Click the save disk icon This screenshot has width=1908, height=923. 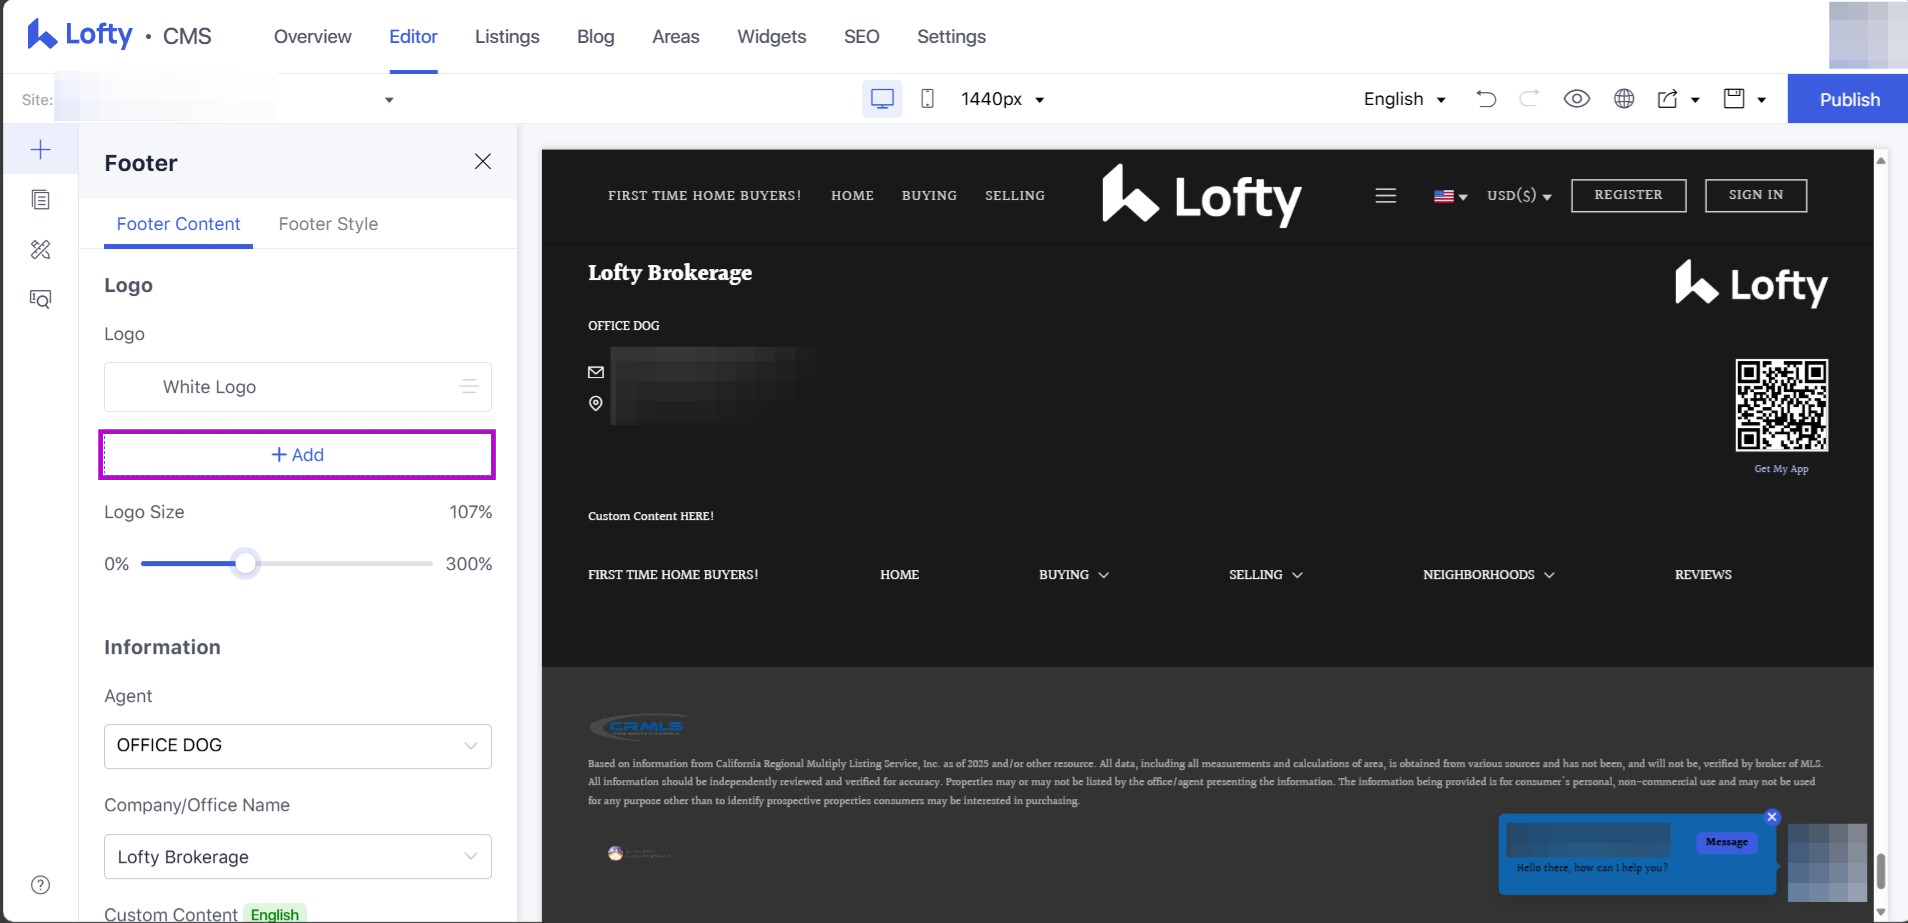(x=1734, y=99)
